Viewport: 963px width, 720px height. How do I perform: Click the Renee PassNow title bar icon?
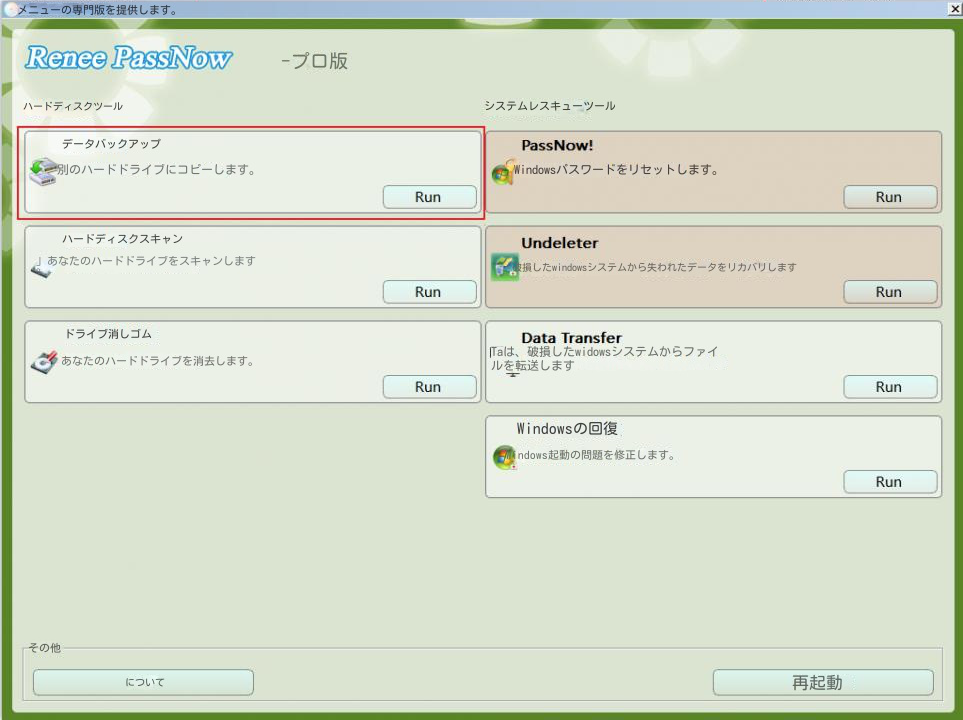point(8,9)
